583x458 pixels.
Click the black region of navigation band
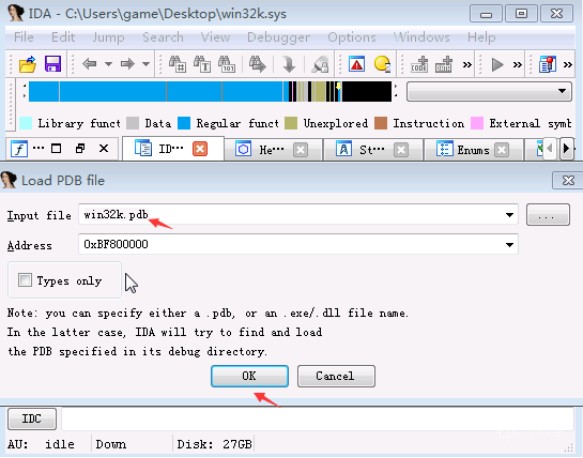click(367, 91)
